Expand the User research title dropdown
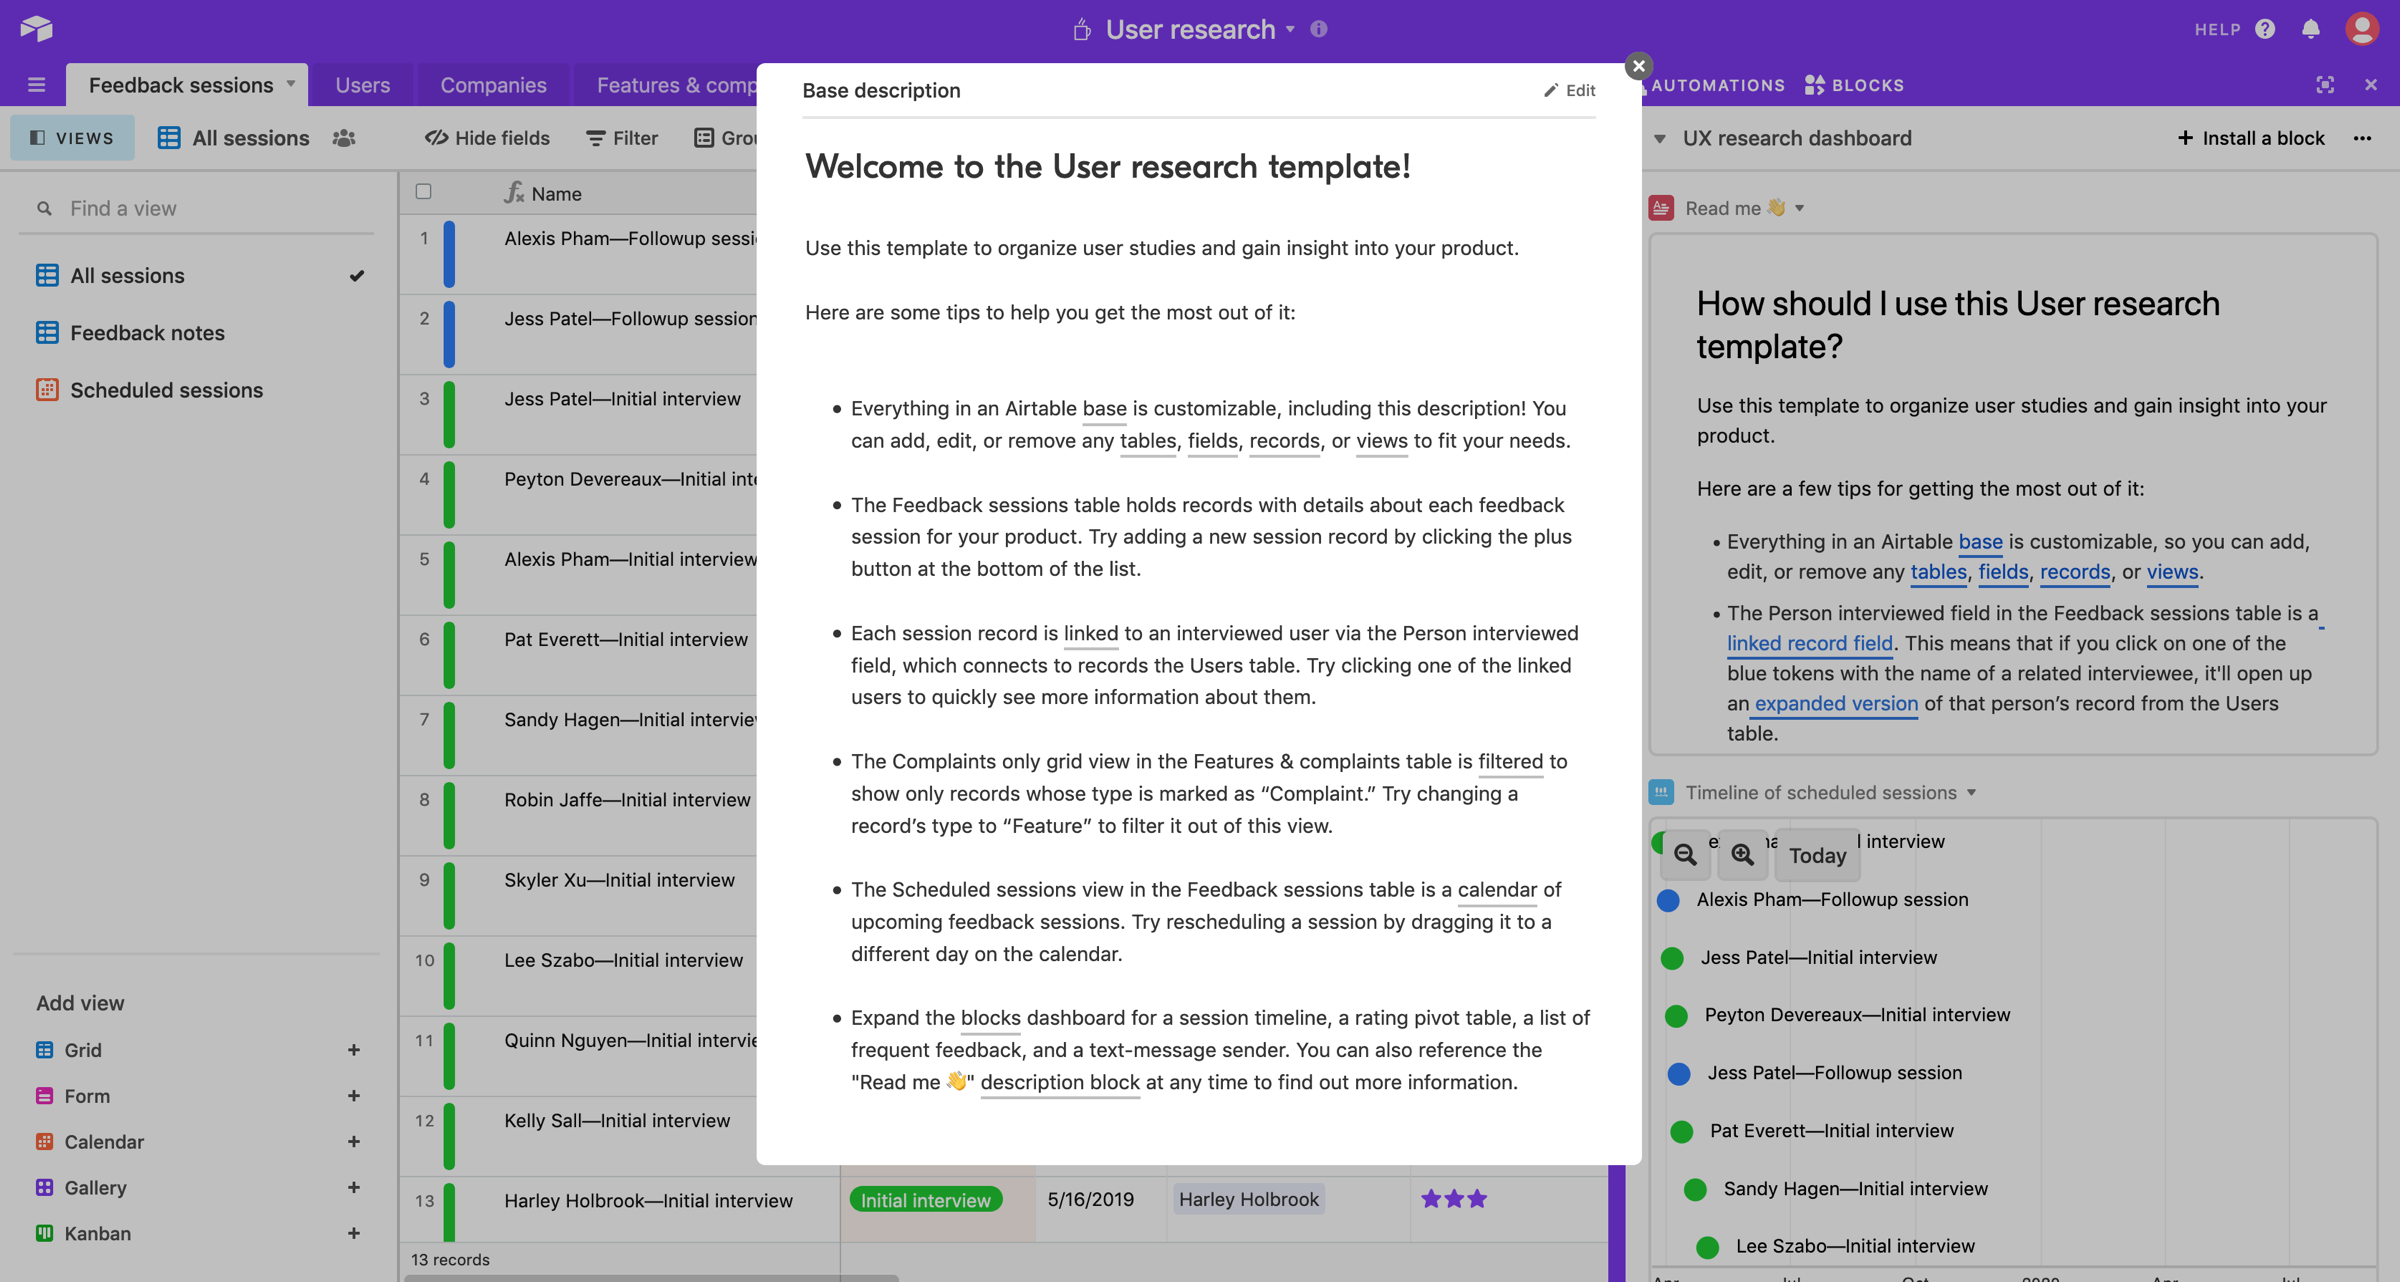The height and width of the screenshot is (1282, 2400). click(x=1290, y=29)
